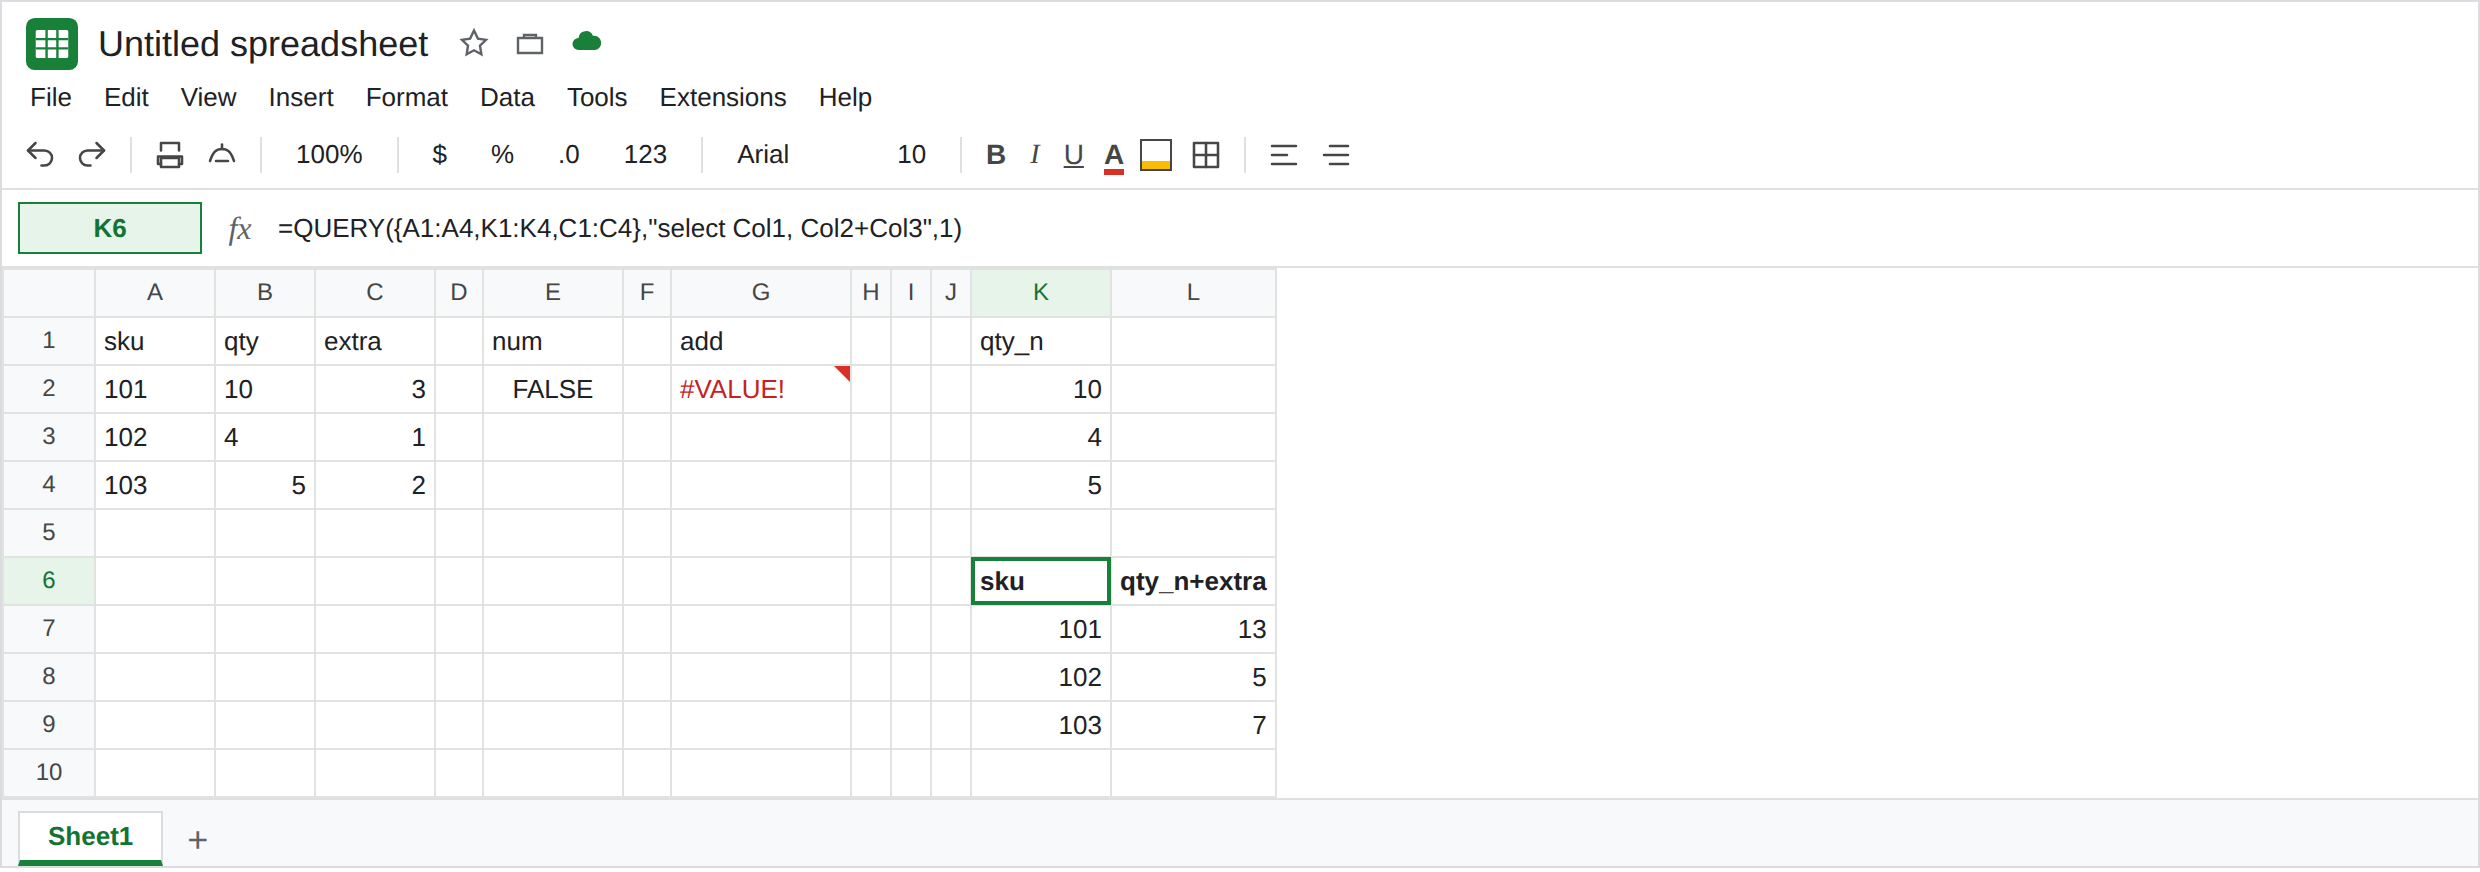This screenshot has height=872, width=2480.
Task: Select column K header
Action: coord(1041,292)
